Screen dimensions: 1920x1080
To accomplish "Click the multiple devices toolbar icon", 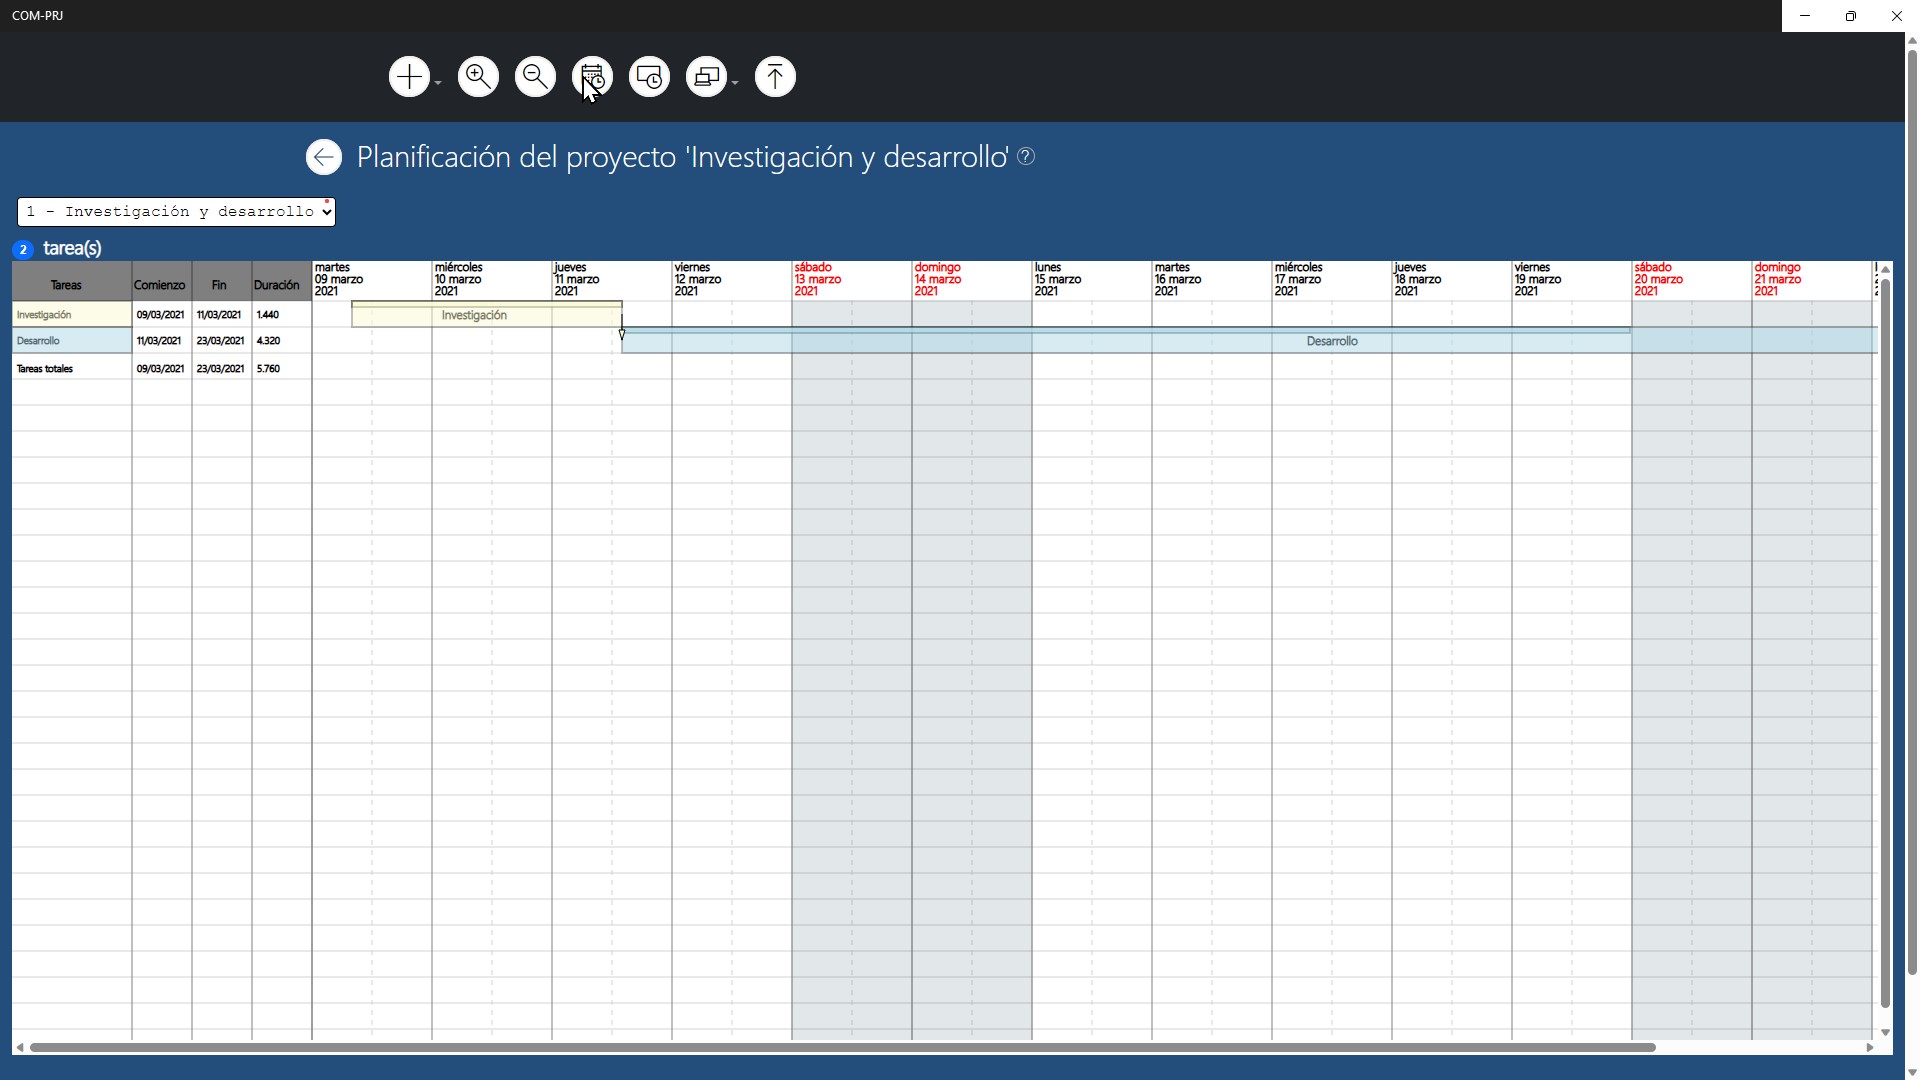I will coord(706,77).
